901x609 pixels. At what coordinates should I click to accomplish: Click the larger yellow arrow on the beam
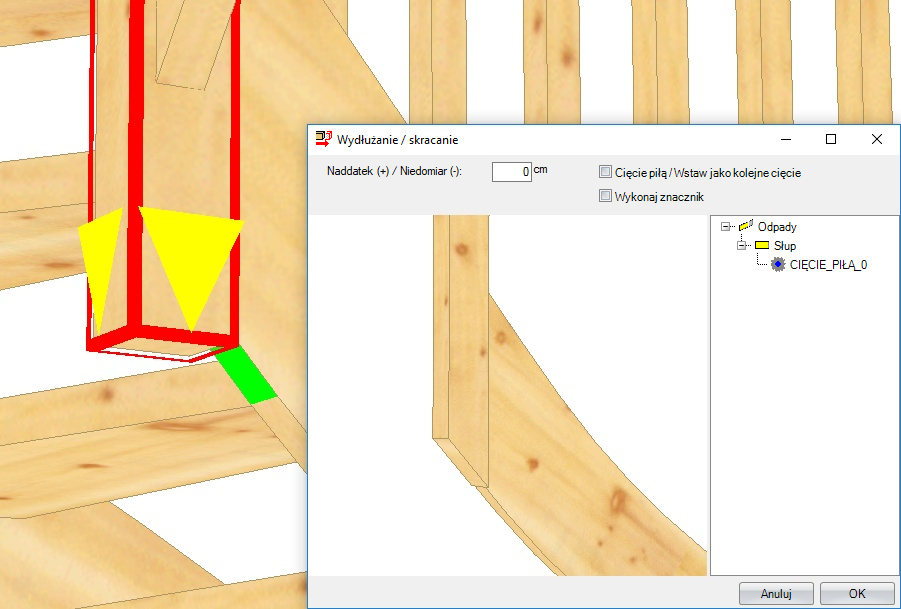(x=190, y=262)
